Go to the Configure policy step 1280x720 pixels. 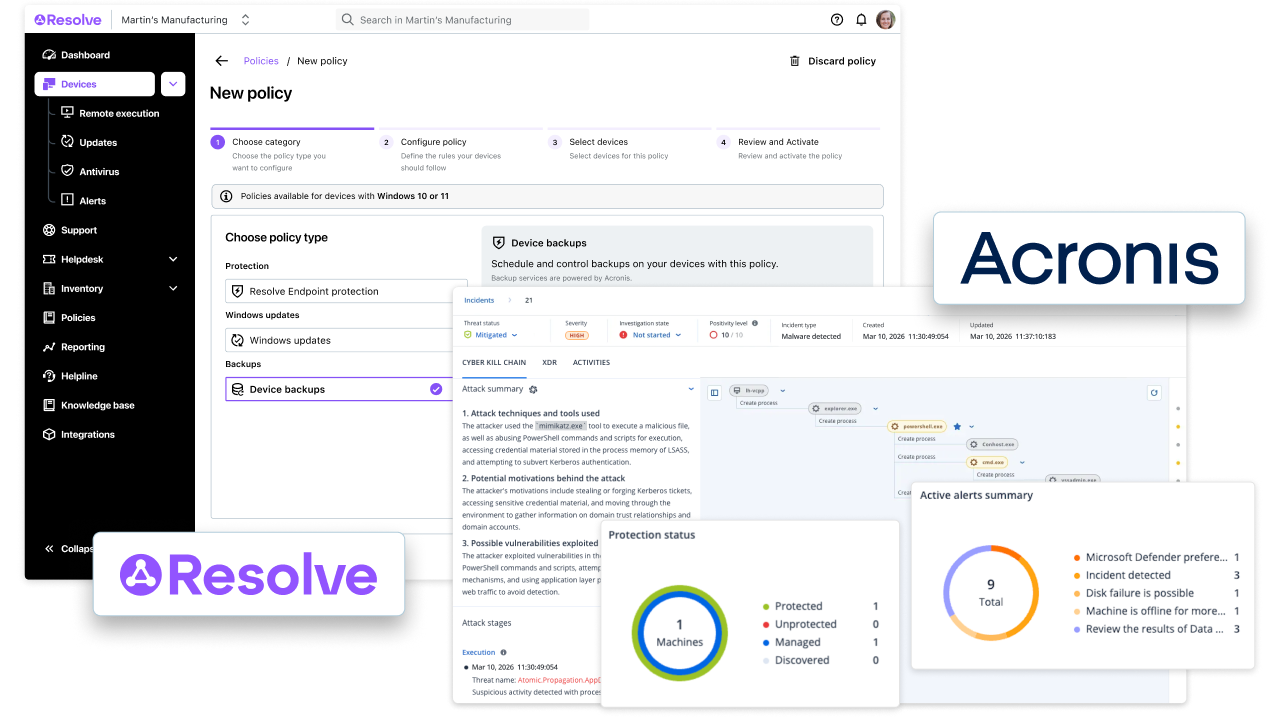pyautogui.click(x=433, y=142)
